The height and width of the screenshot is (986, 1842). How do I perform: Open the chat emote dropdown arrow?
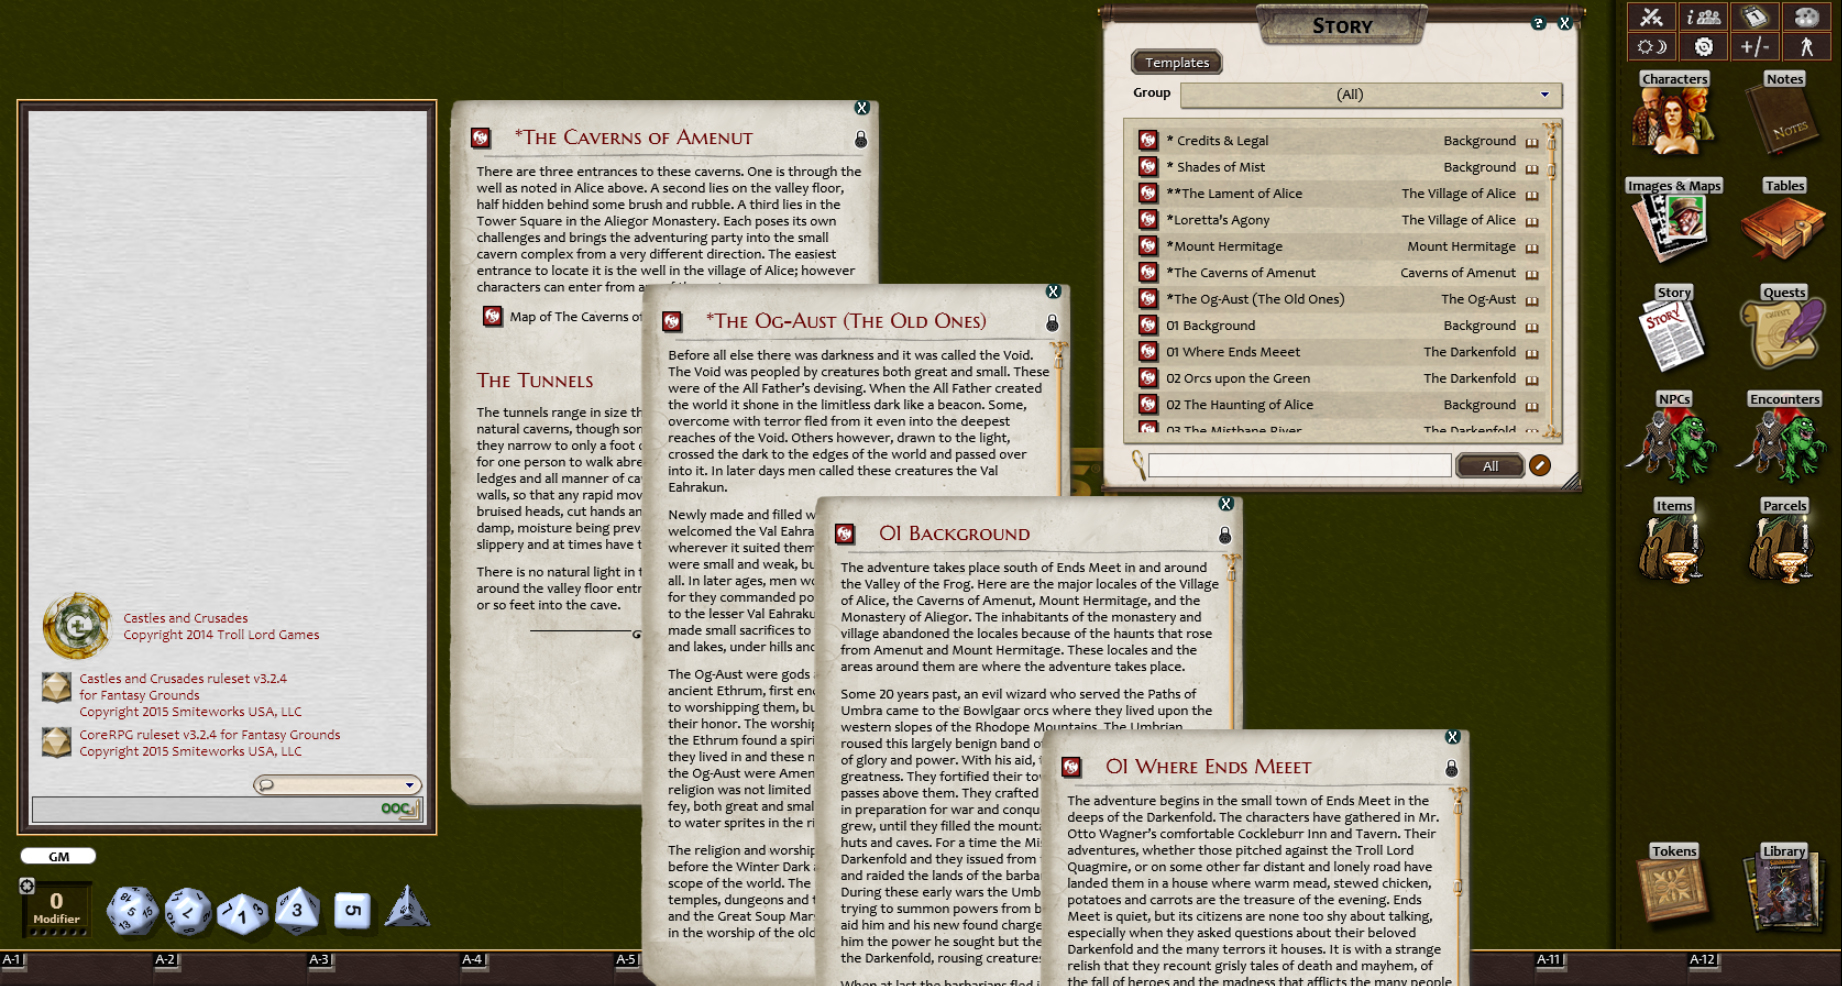click(410, 786)
